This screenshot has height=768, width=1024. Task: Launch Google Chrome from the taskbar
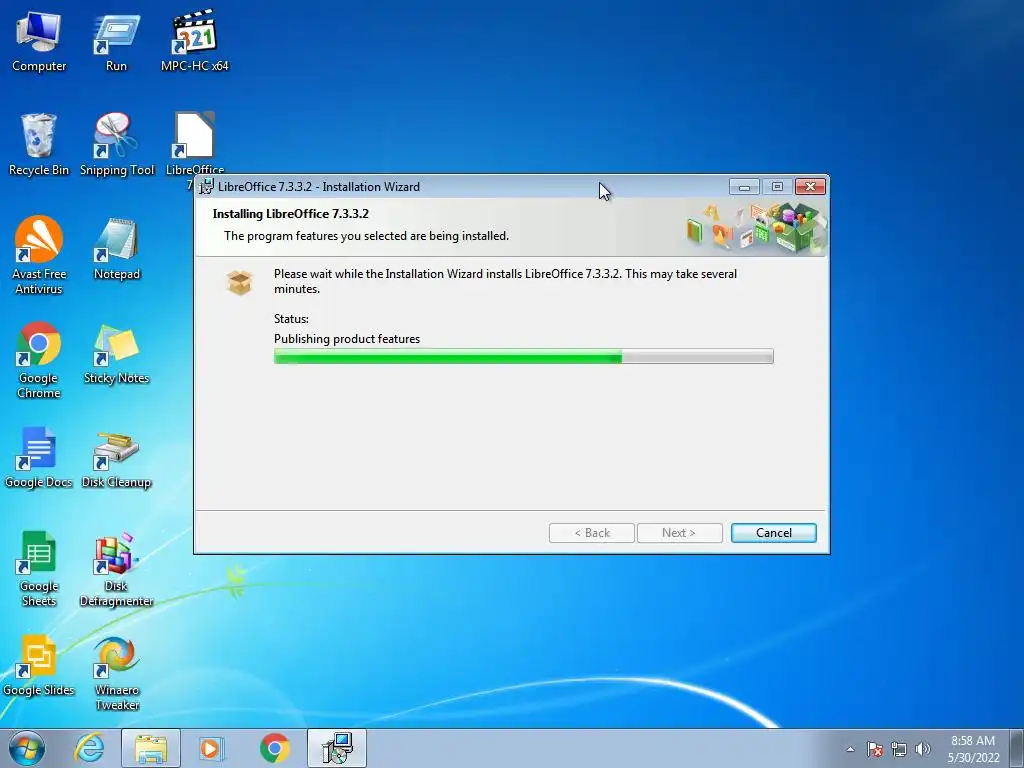pyautogui.click(x=274, y=748)
